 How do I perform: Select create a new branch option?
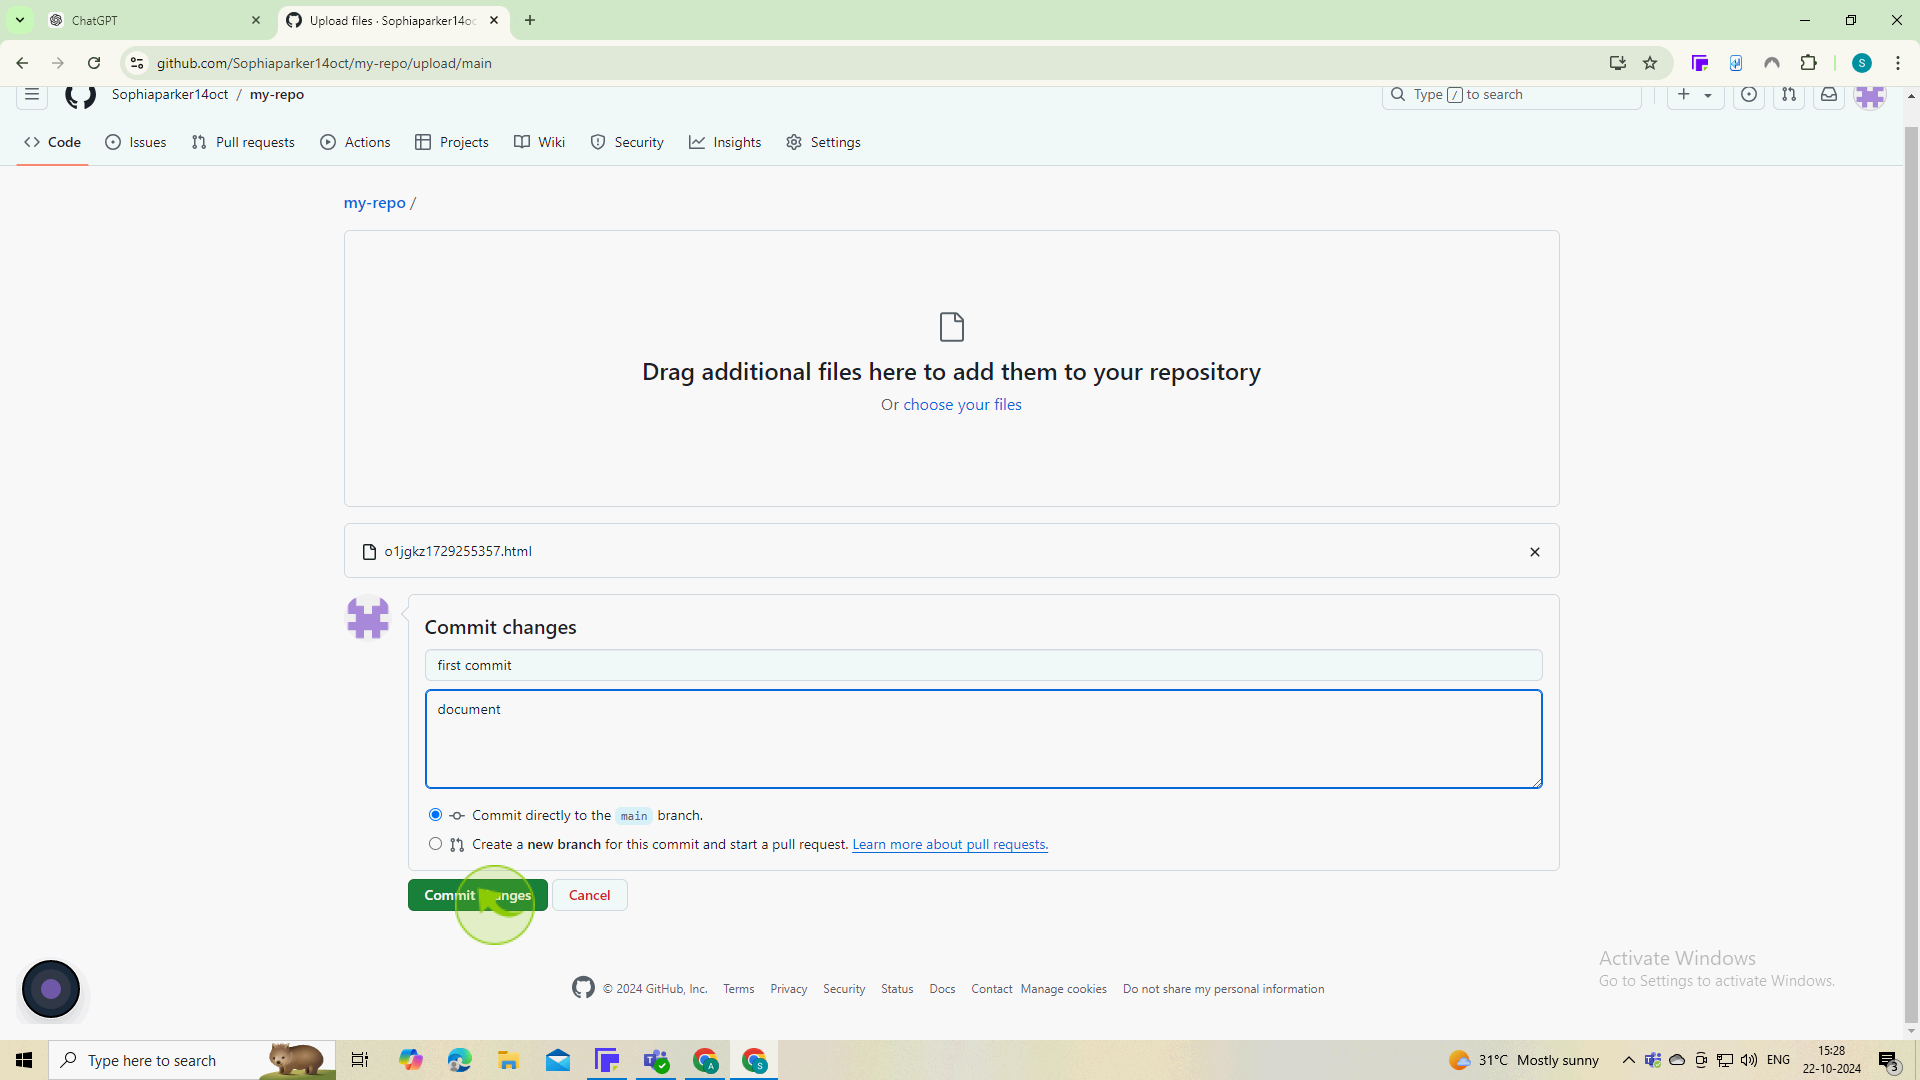434,844
